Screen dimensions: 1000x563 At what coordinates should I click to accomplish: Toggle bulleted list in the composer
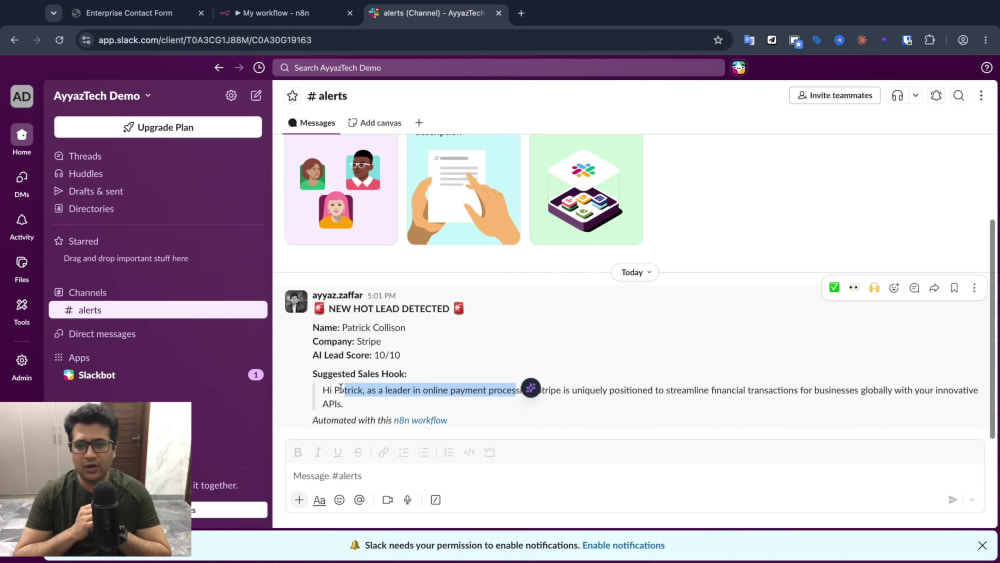(x=424, y=453)
